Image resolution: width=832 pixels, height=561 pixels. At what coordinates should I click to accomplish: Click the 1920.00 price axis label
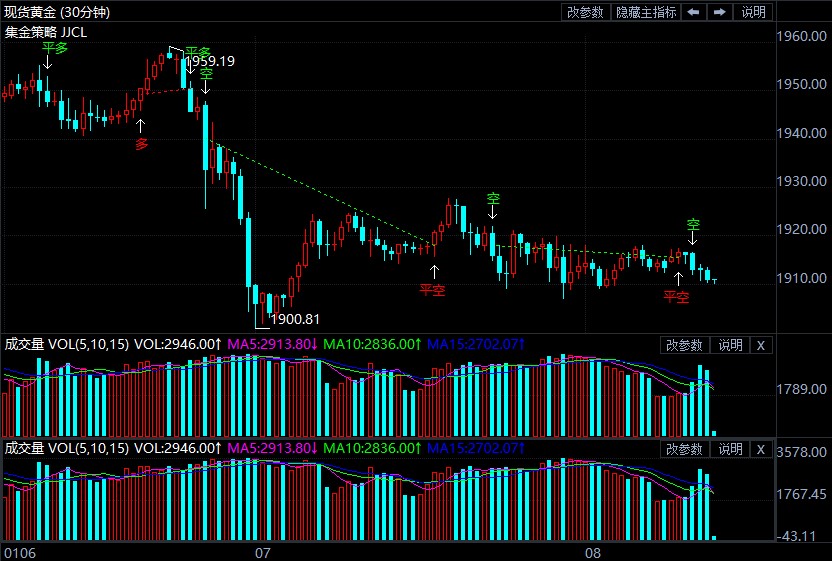tap(801, 229)
